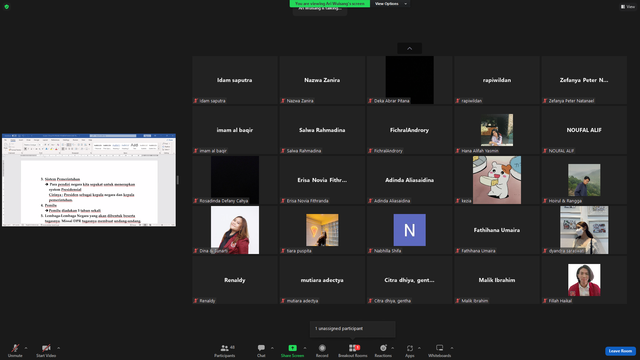This screenshot has width=640, height=360.
Task: Select NOUFAL ALIF's video tile
Action: point(584,130)
